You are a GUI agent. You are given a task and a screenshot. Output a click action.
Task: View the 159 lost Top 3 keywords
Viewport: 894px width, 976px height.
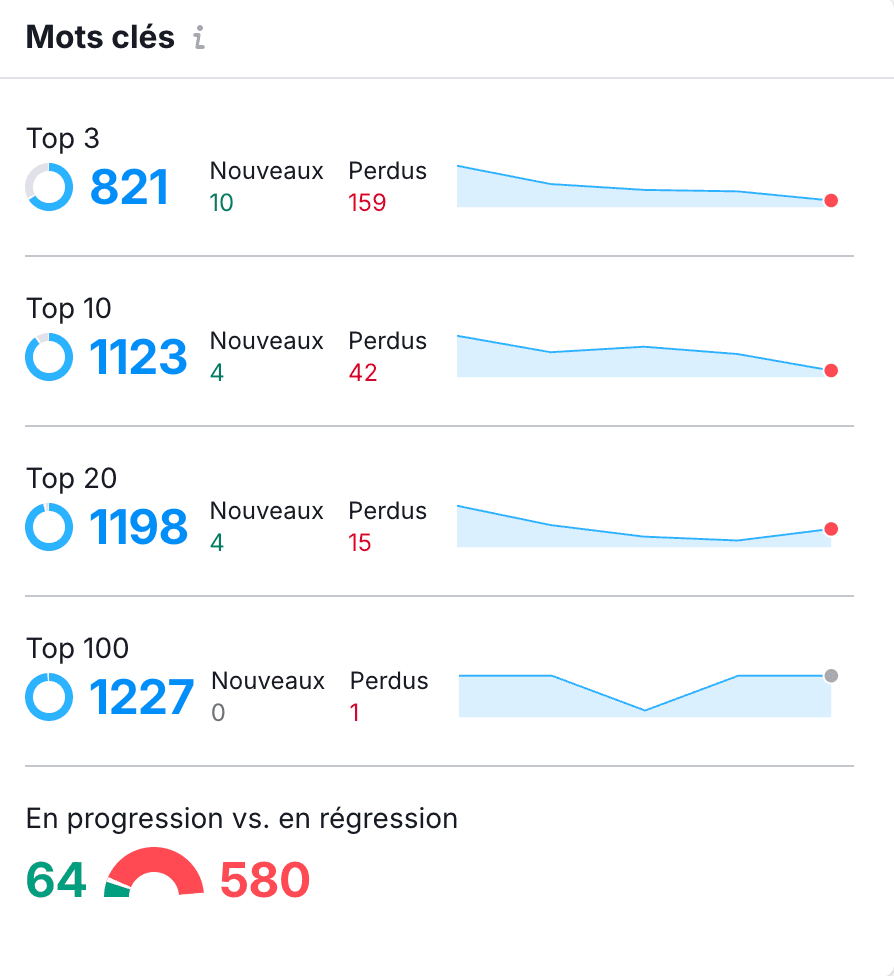point(367,203)
